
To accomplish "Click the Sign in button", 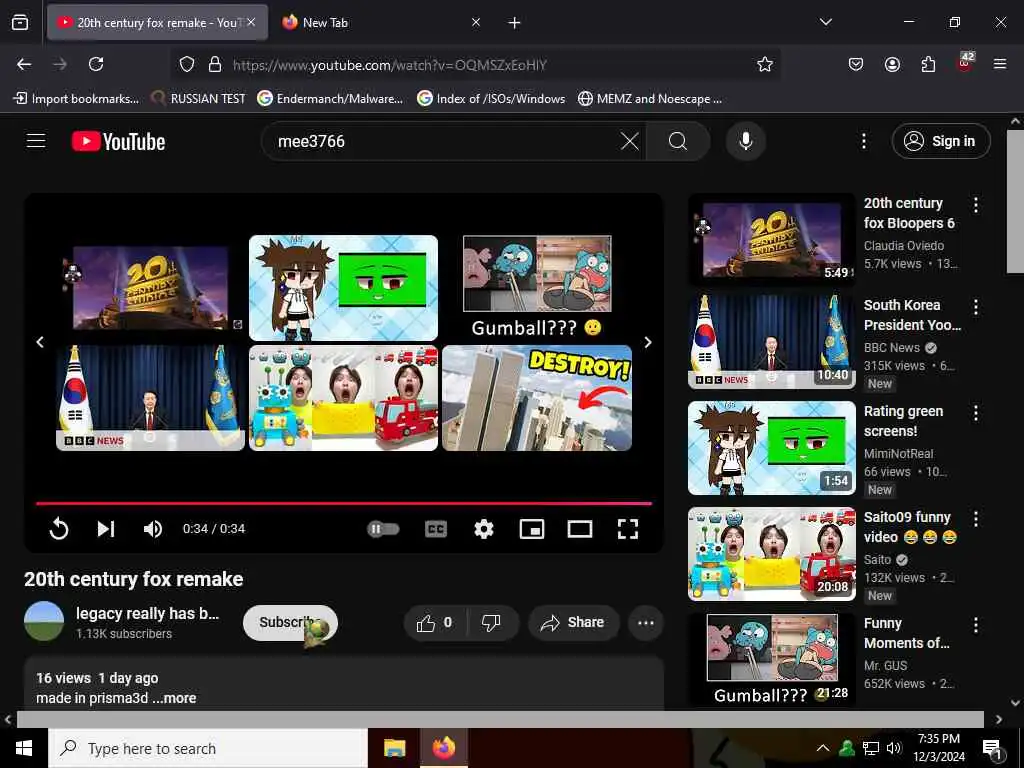I will click(940, 141).
